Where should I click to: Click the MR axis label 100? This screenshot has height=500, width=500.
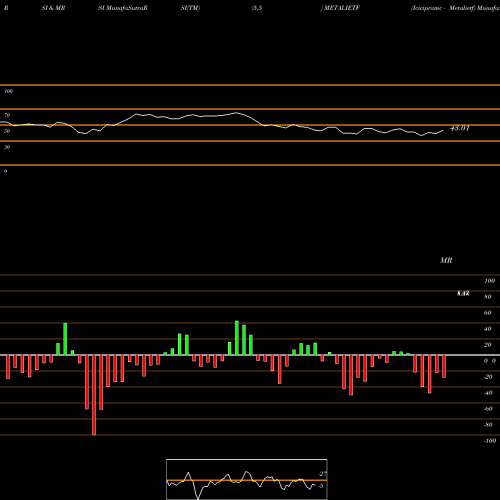489,281
